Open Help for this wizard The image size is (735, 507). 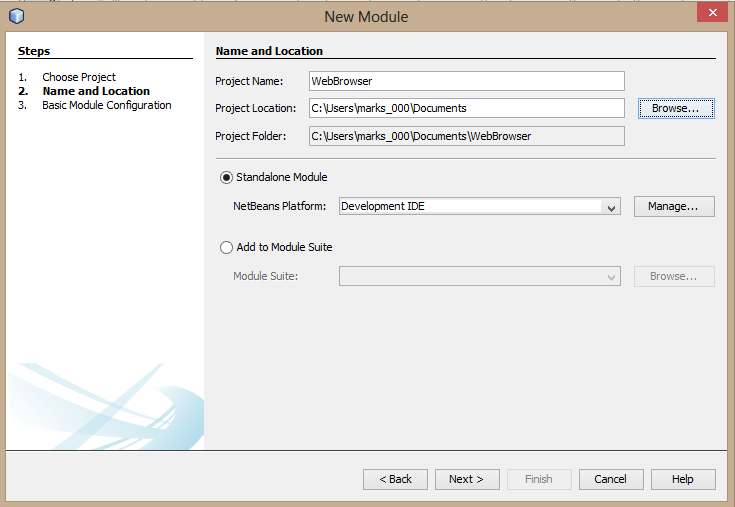coord(682,479)
